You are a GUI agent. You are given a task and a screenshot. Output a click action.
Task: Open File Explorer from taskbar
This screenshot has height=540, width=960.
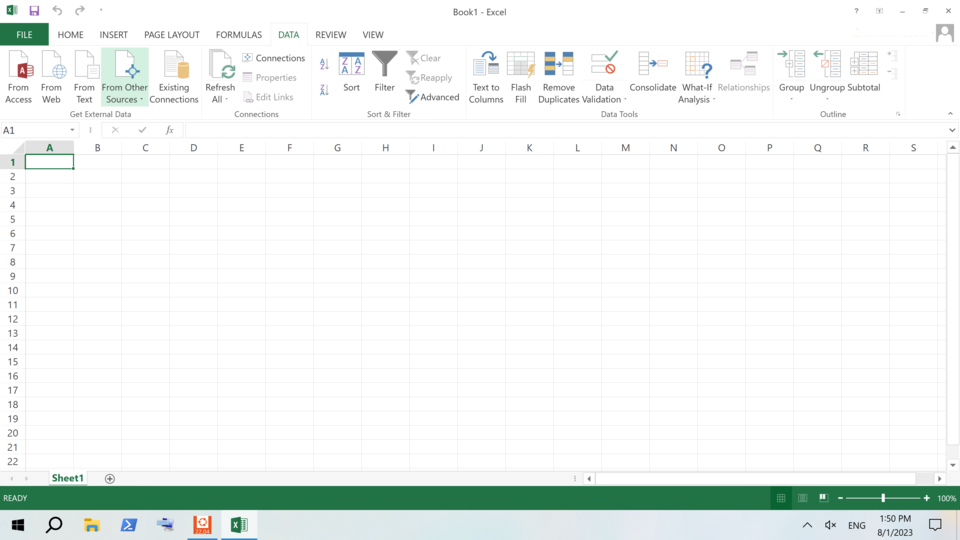(92, 525)
